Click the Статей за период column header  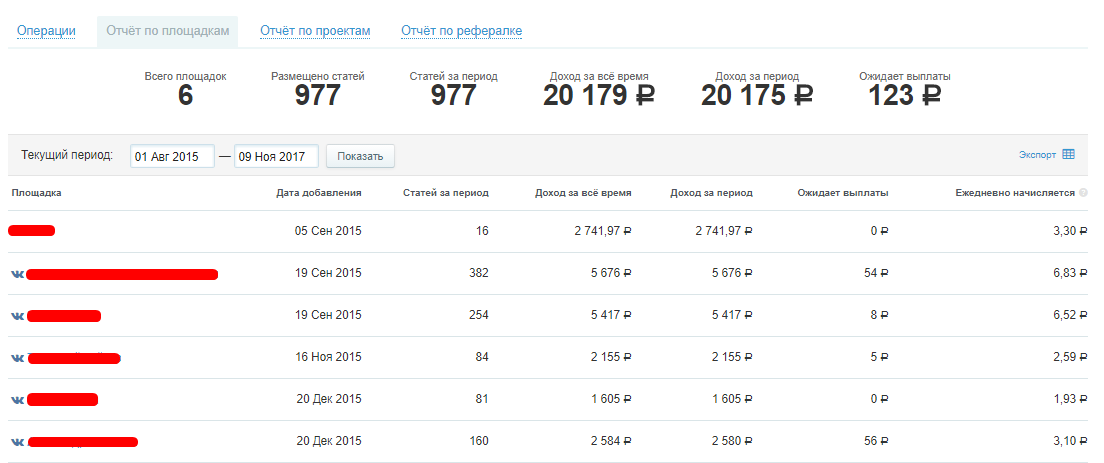point(445,193)
